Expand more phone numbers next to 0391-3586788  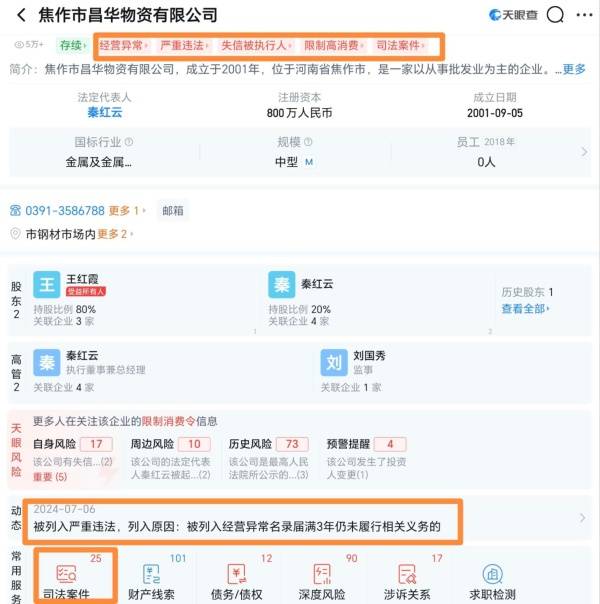tap(122, 211)
